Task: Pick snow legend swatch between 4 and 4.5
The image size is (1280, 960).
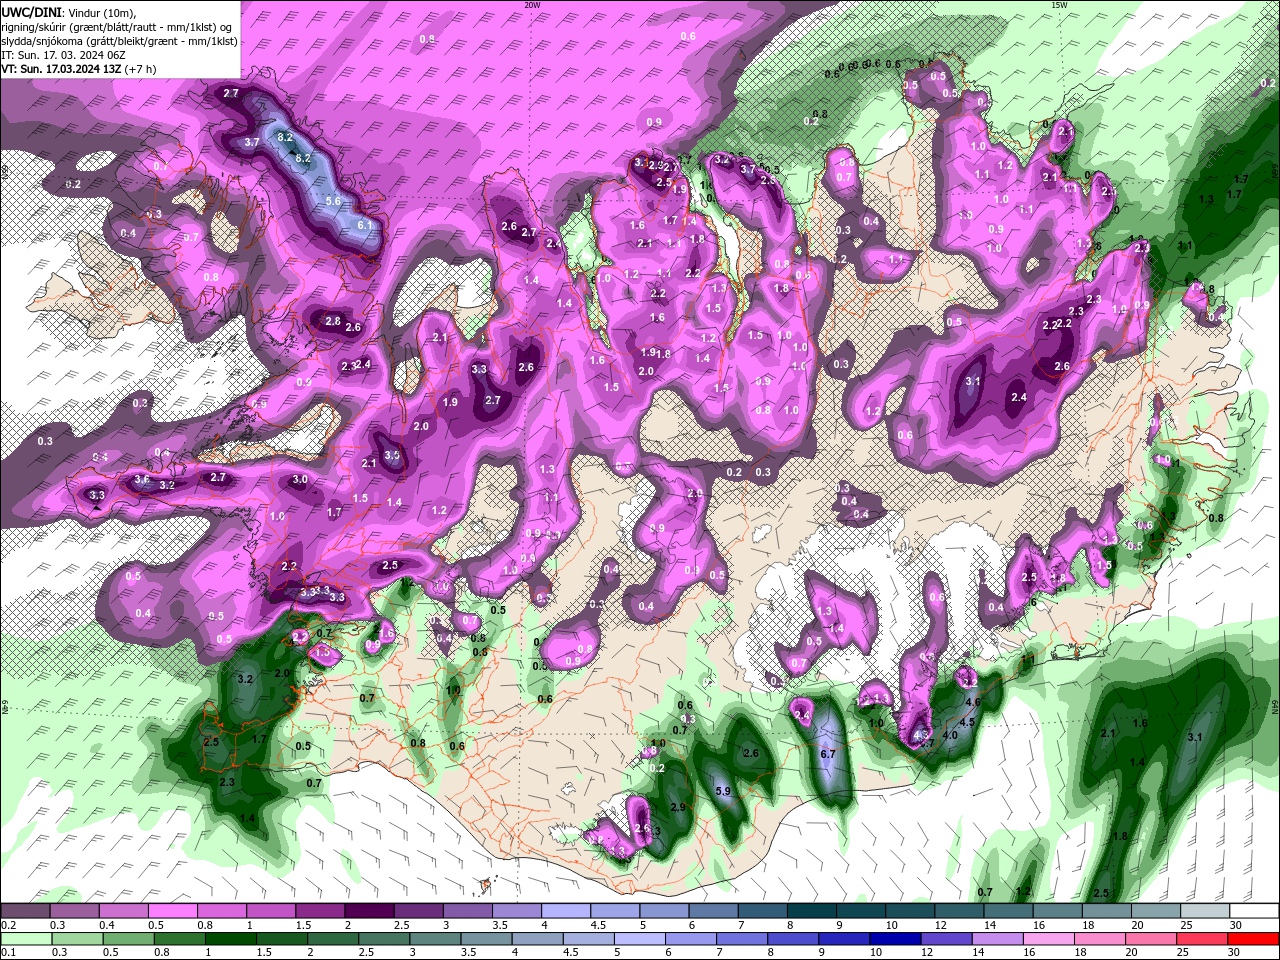Action: (x=566, y=911)
